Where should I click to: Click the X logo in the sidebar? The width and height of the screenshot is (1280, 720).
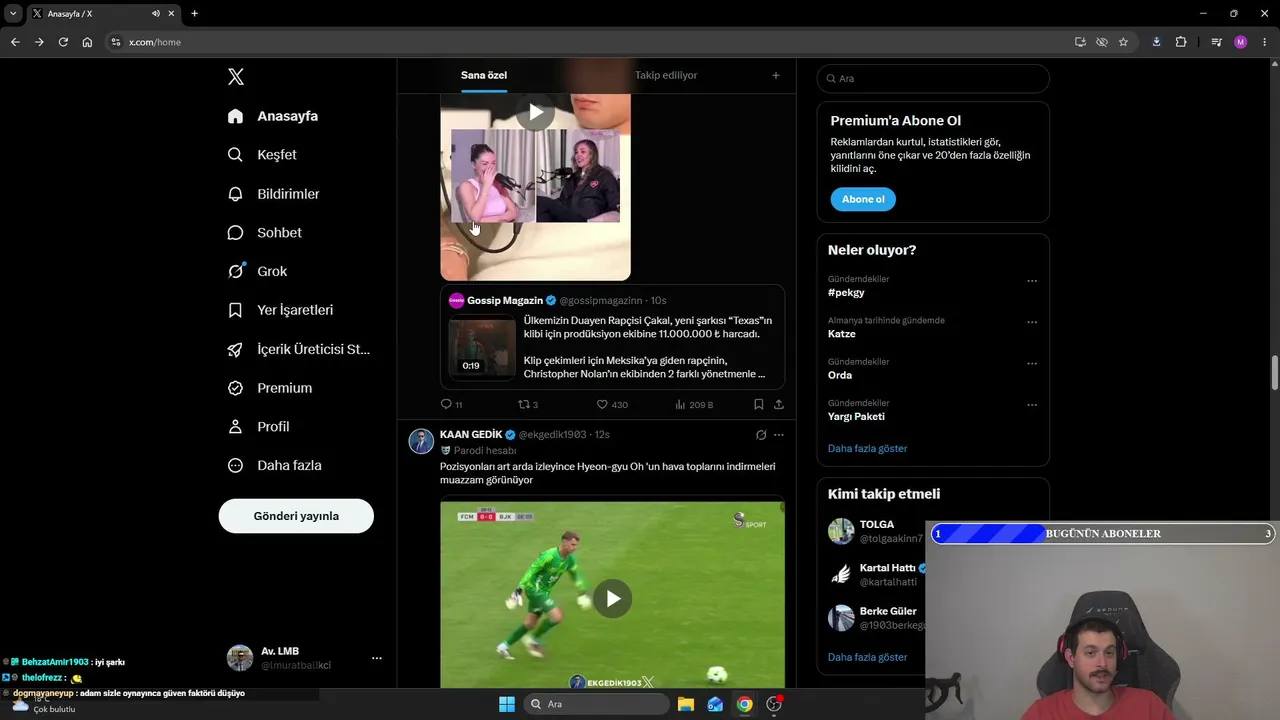pos(236,77)
